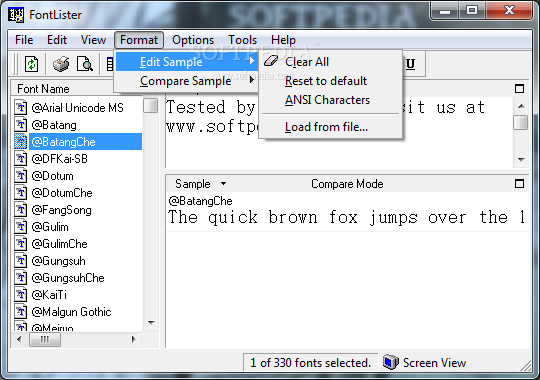
Task: Click the font list horizontal scrollbar thumb
Action: [45, 339]
